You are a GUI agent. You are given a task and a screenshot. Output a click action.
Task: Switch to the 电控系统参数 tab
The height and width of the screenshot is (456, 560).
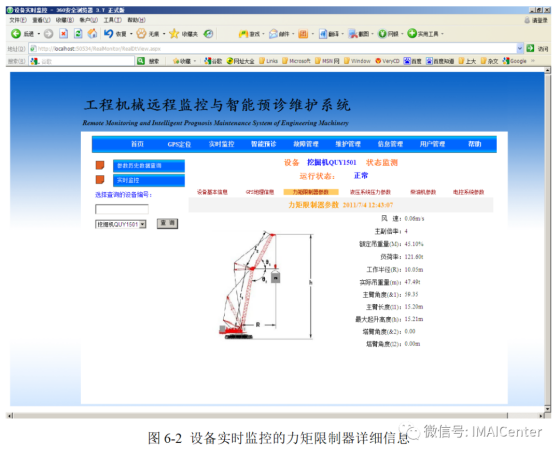[x=468, y=192]
